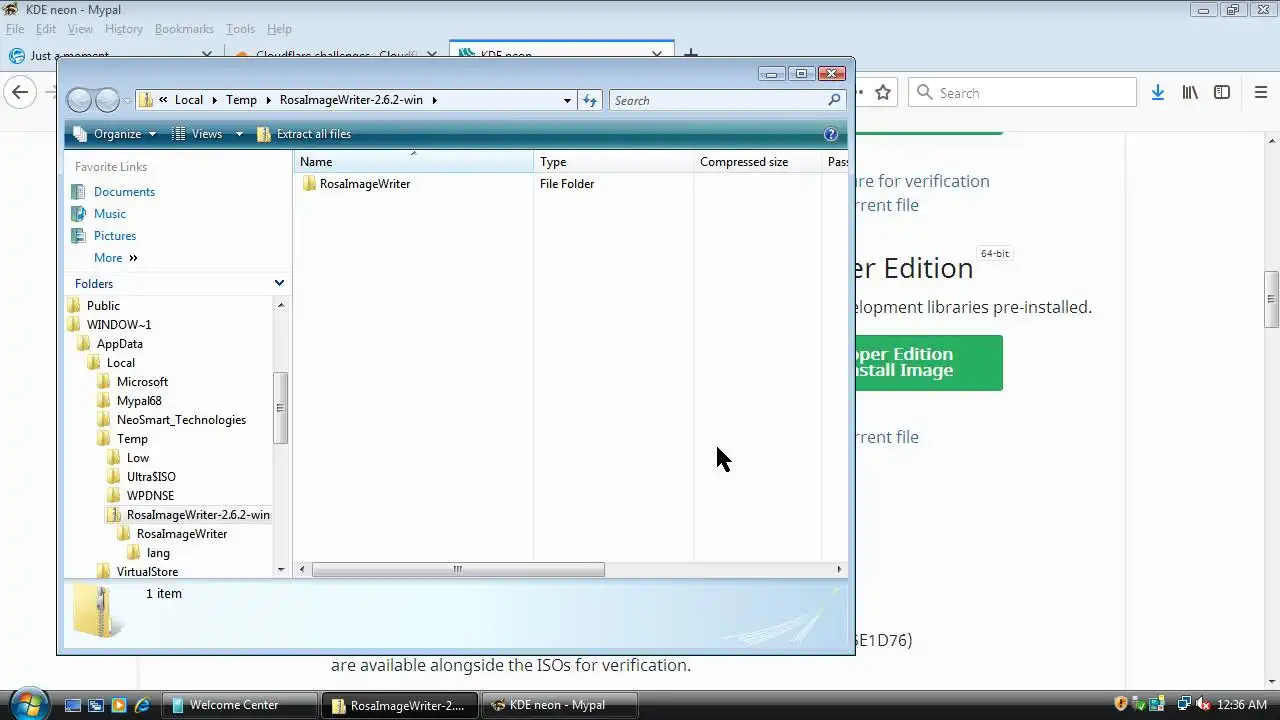1280x720 pixels.
Task: Open the Mypal Library icon
Action: pyautogui.click(x=1190, y=93)
